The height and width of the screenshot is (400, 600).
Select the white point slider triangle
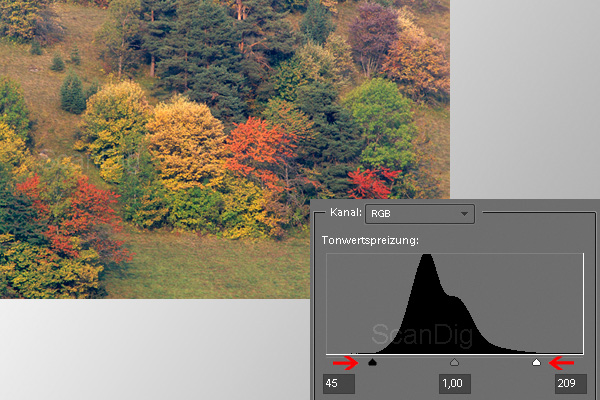[x=536, y=363]
